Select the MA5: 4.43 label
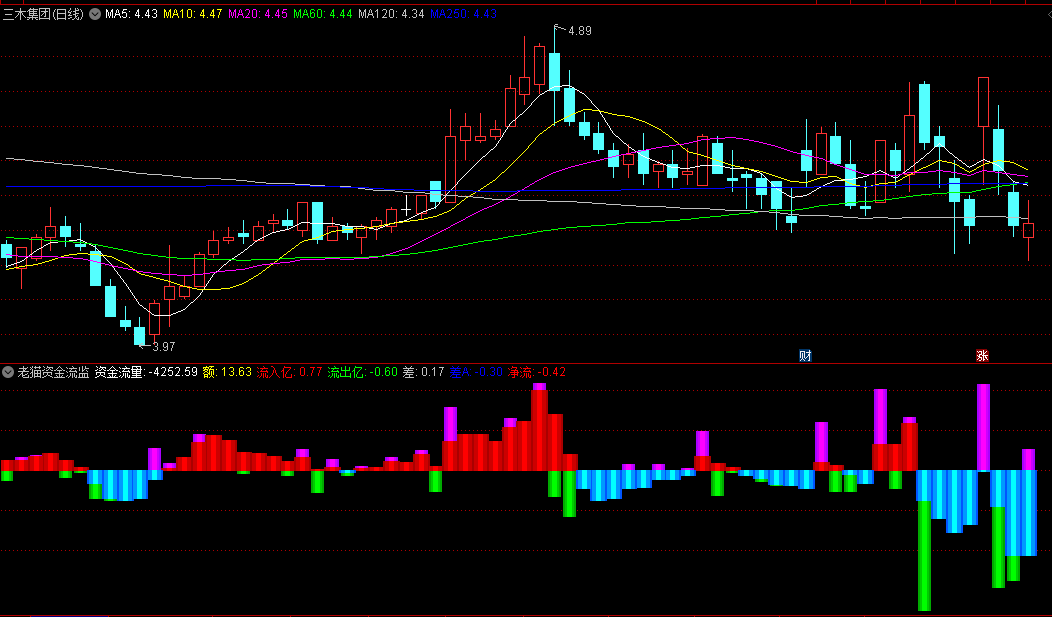The width and height of the screenshot is (1052, 617). pyautogui.click(x=131, y=14)
